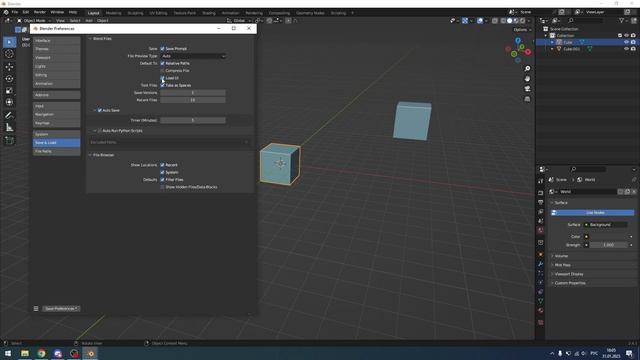Select the Cursor tool in the viewport toolbar
This screenshot has width=640, height=360.
9,54
